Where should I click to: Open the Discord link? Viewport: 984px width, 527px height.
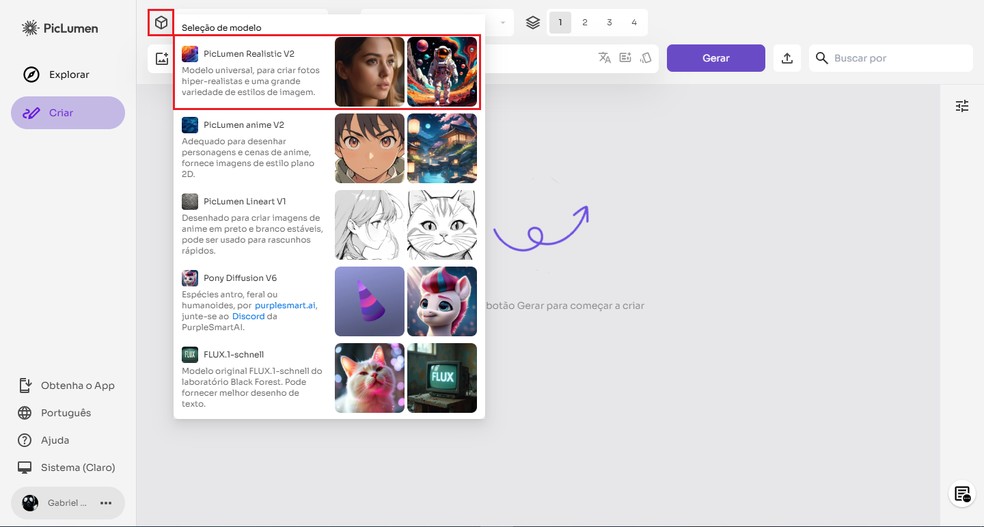pos(249,316)
